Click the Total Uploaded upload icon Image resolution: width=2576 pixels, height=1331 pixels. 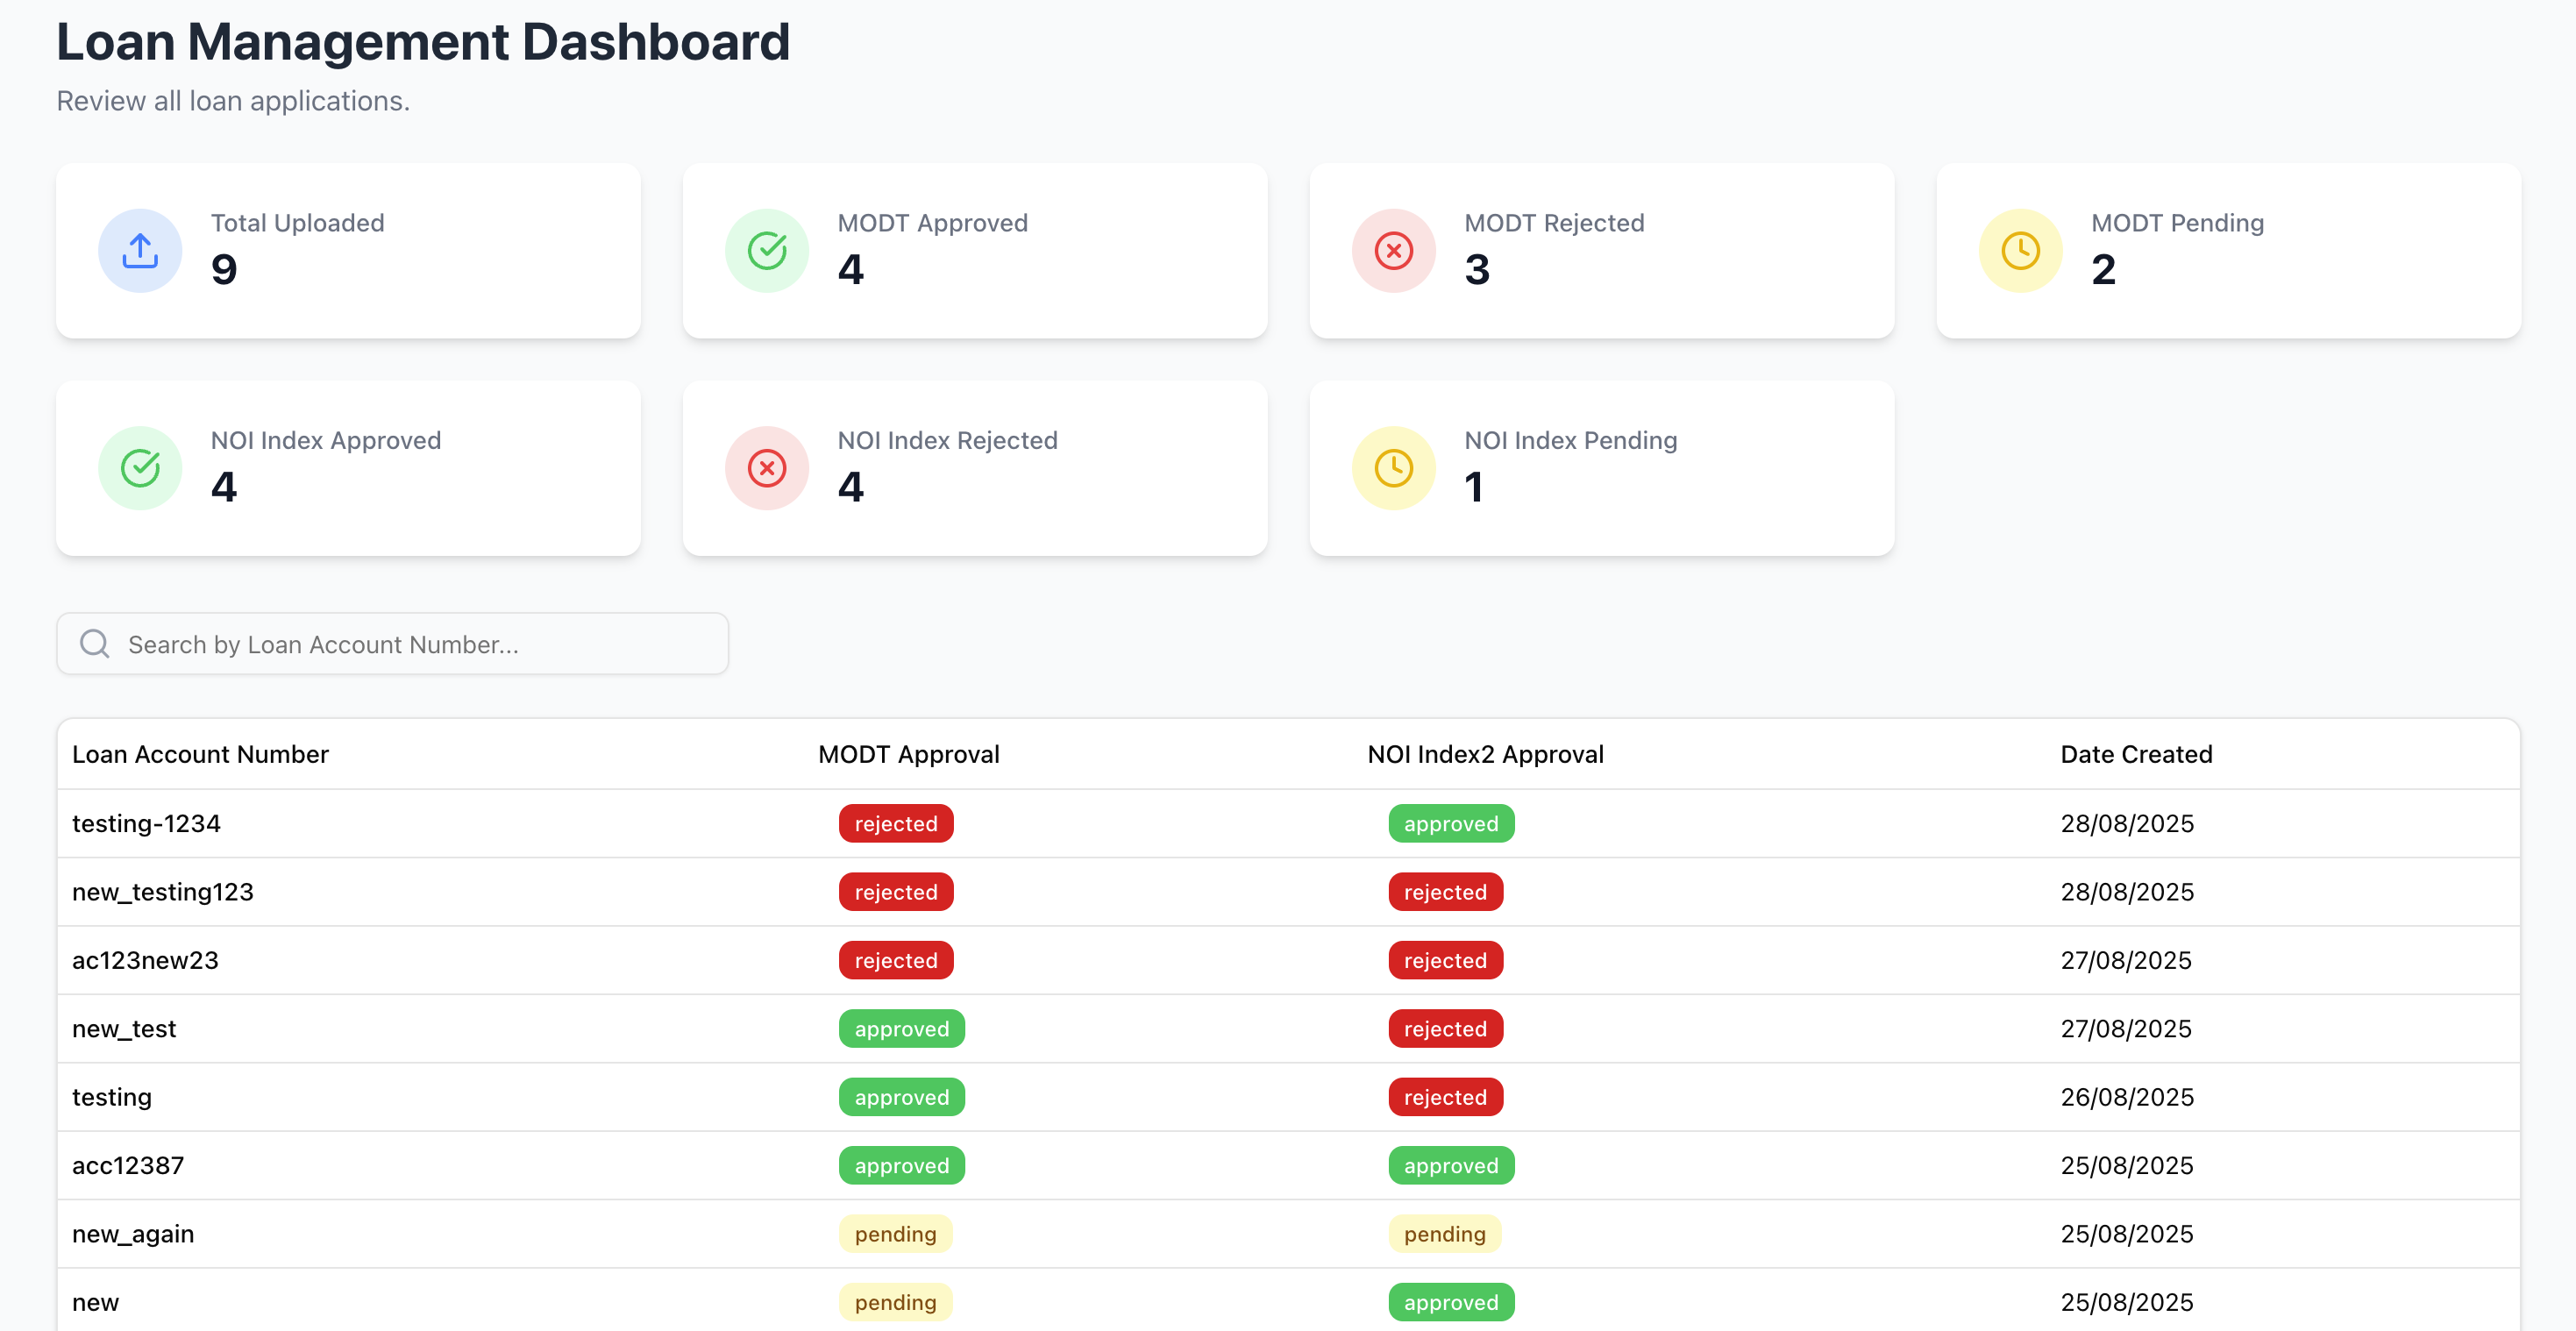140,251
